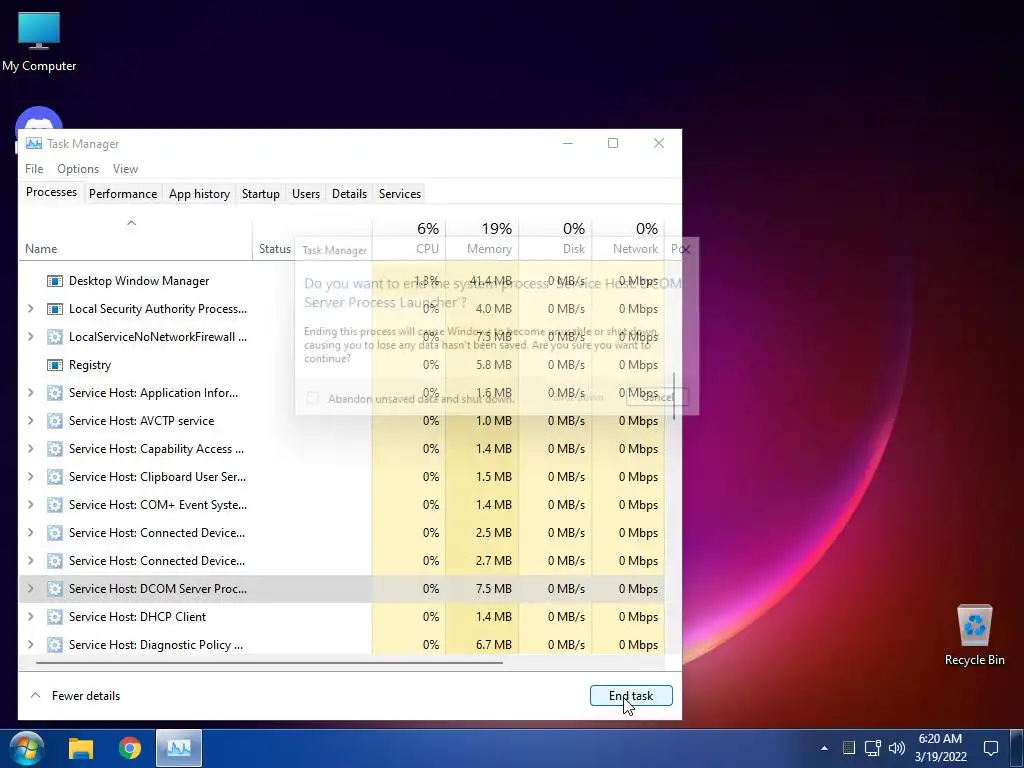Open the View menu
1024x768 pixels.
[125, 169]
